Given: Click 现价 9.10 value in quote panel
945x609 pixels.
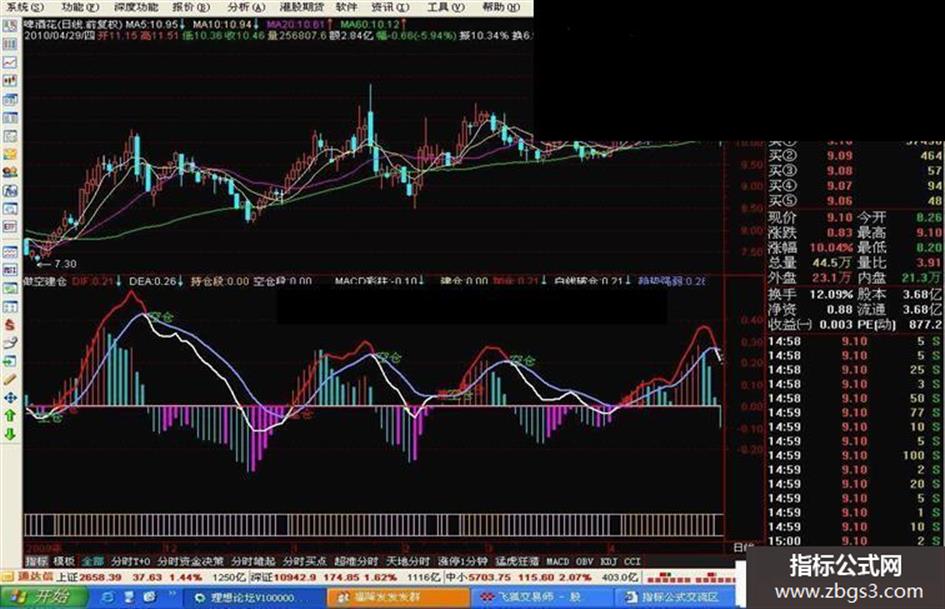Looking at the screenshot, I should point(840,218).
